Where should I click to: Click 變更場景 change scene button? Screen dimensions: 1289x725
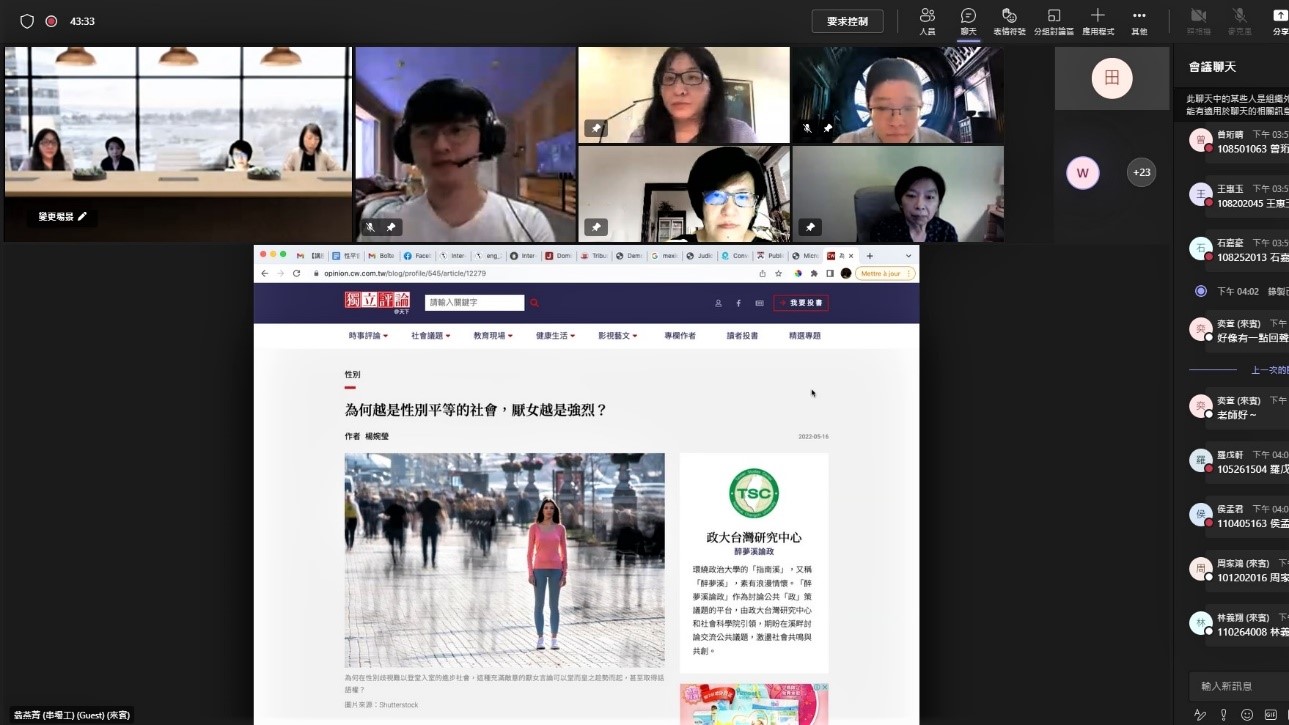click(62, 216)
